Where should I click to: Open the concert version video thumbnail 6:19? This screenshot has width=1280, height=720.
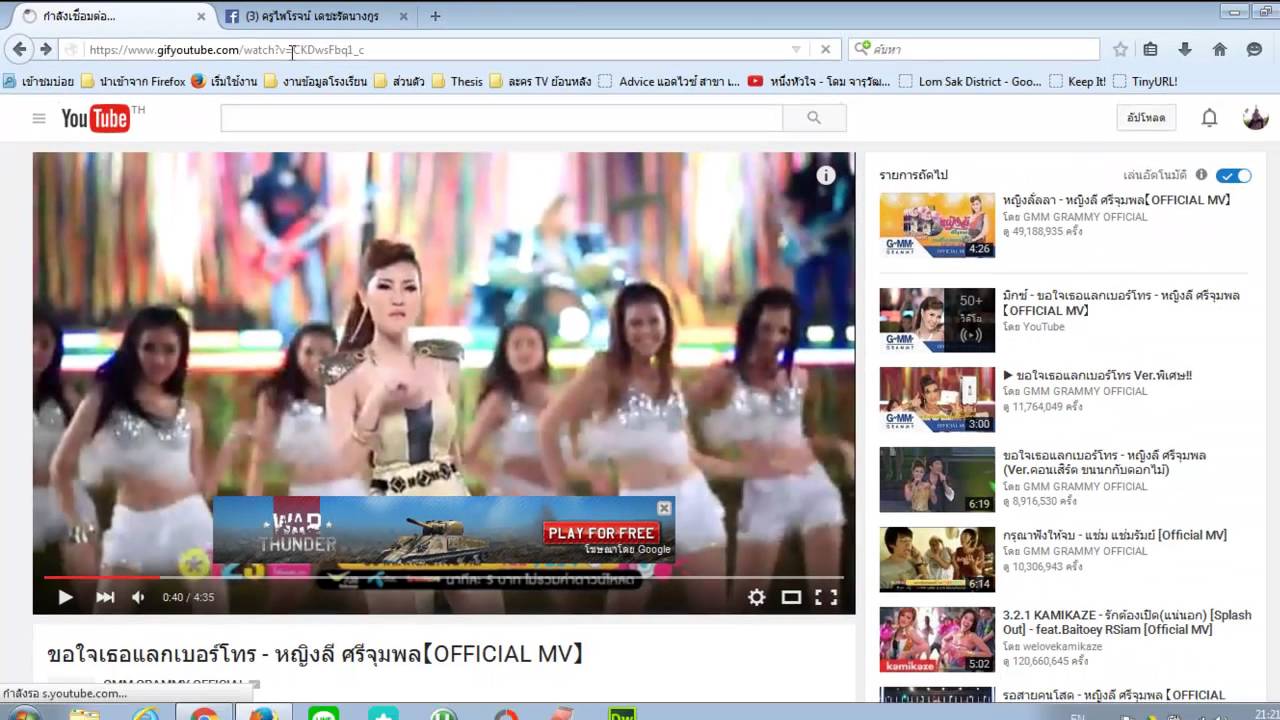tap(937, 479)
